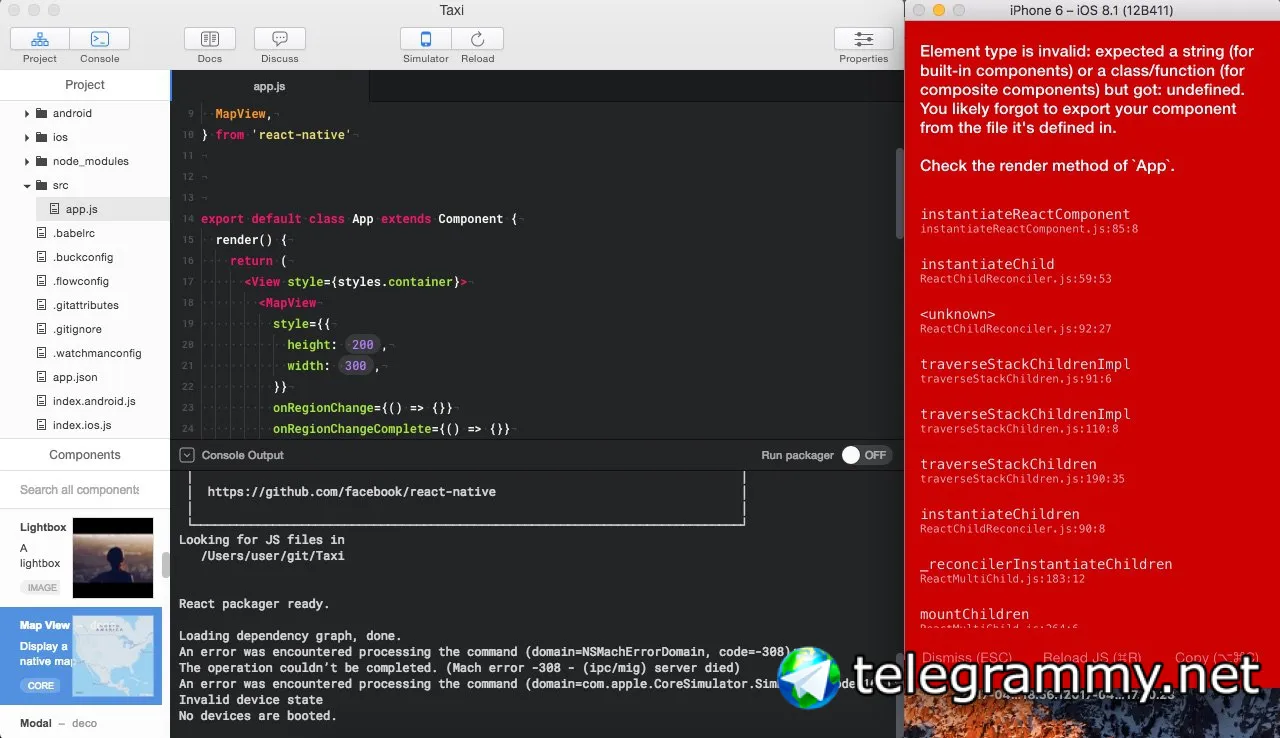Image resolution: width=1280 pixels, height=738 pixels.
Task: Click the .gitignore file icon
Action: [x=42, y=329]
